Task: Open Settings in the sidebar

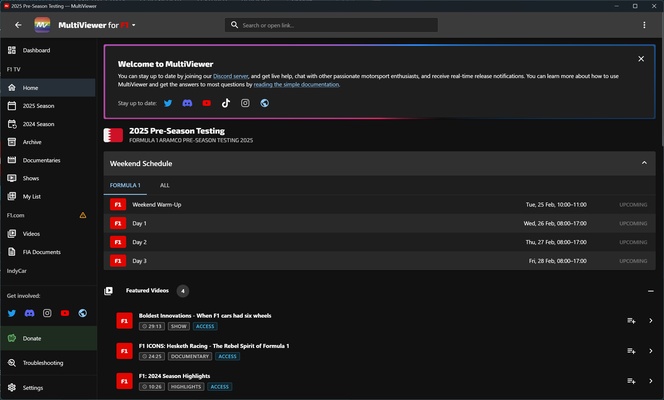Action: point(48,387)
